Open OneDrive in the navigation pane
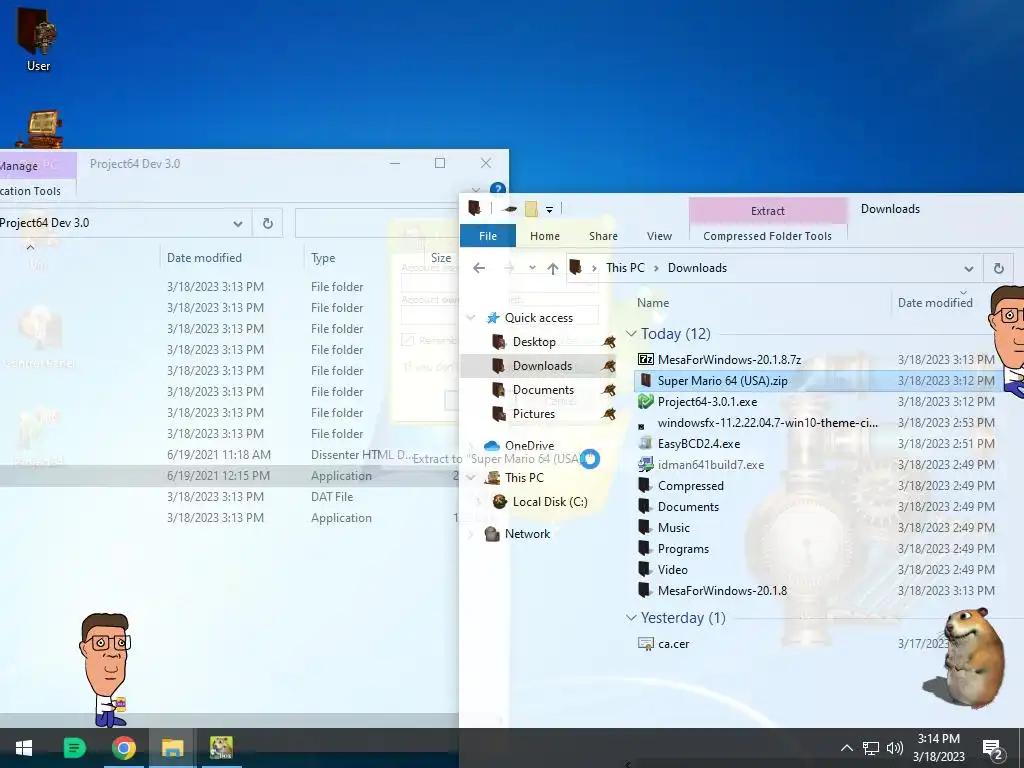Screen dimensions: 1024x768 [529, 445]
